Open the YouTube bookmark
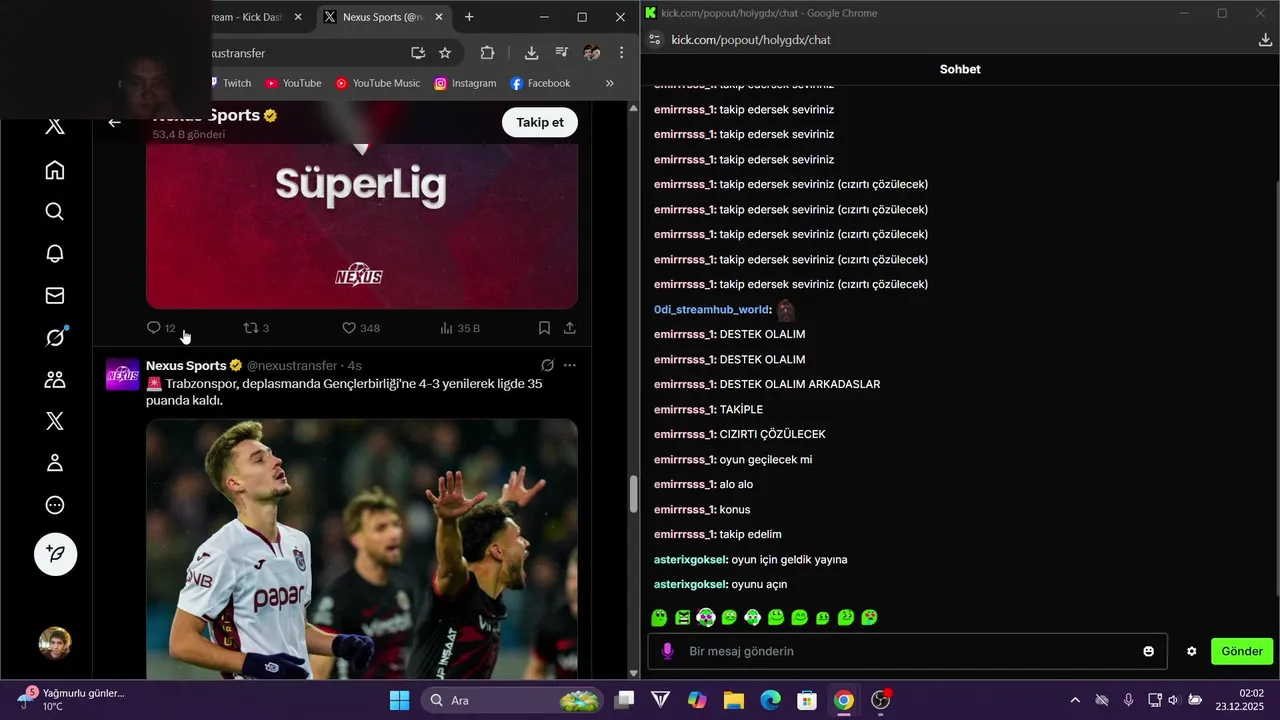The width and height of the screenshot is (1280, 720). pos(293,83)
